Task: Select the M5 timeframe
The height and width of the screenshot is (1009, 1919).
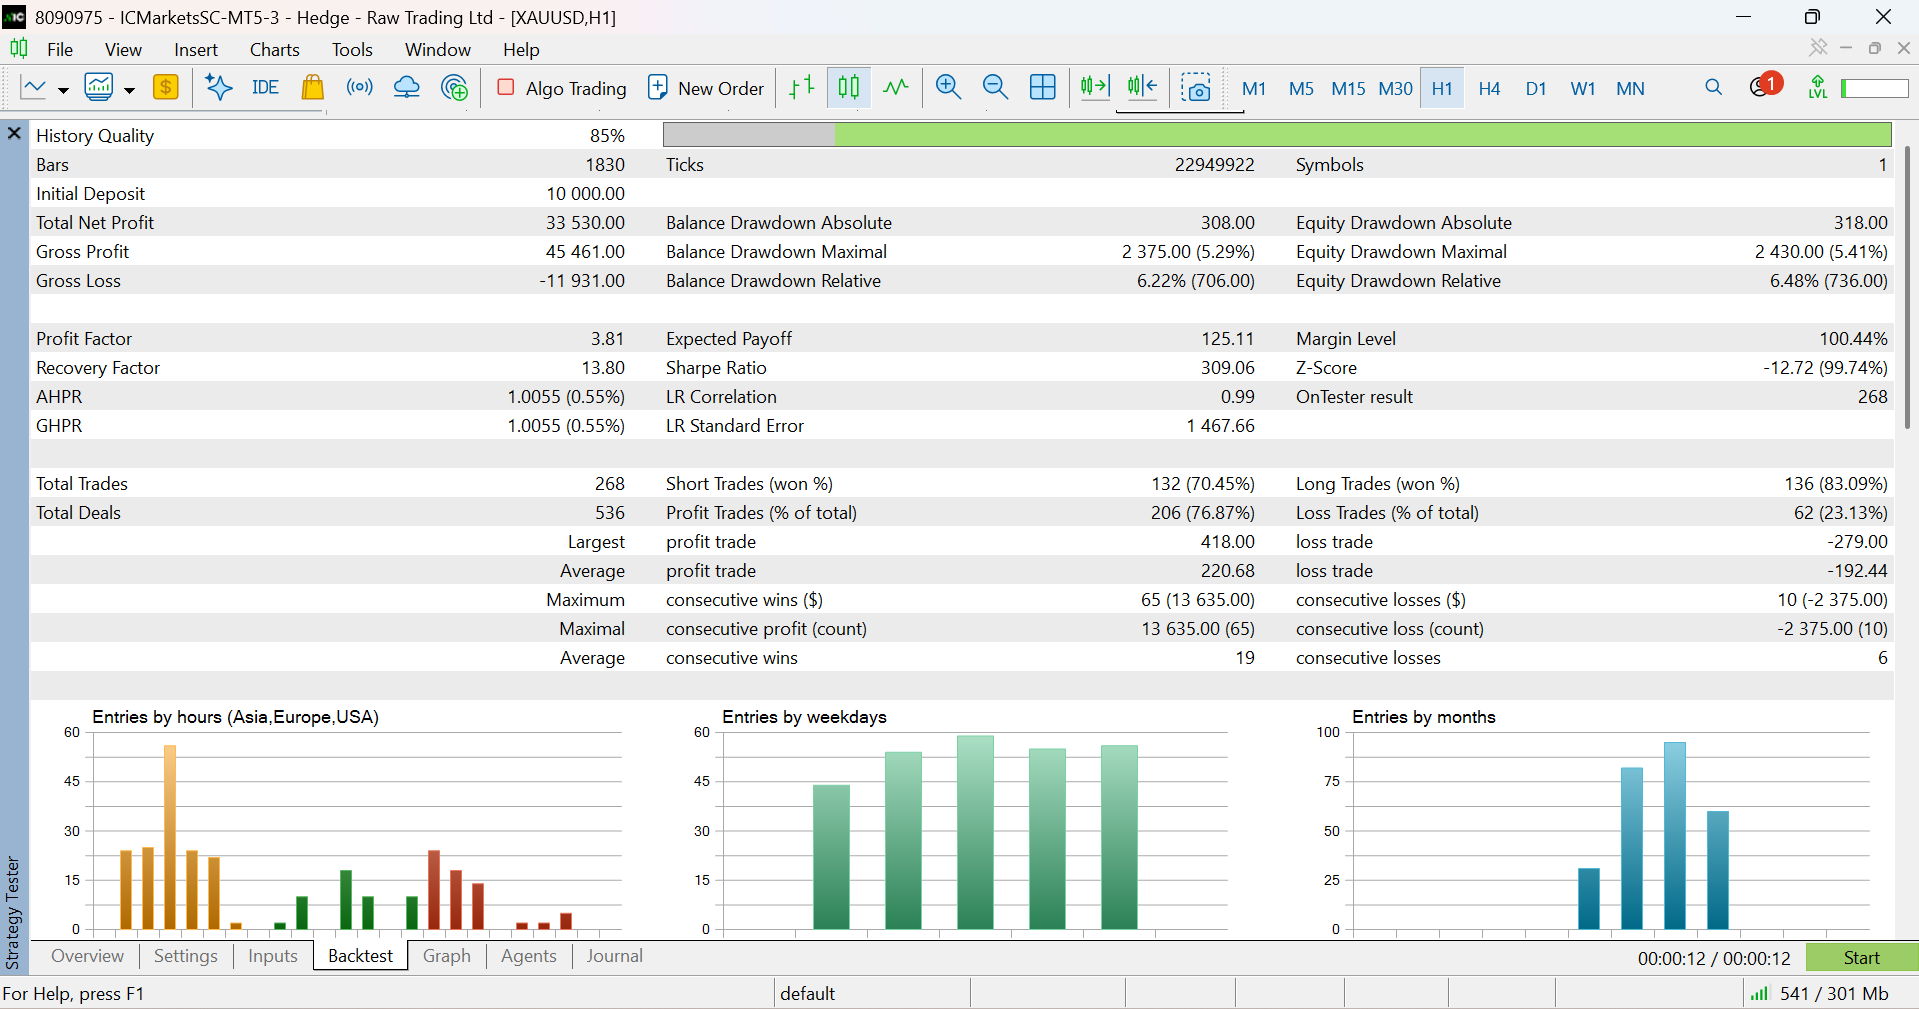Action: pos(1301,88)
